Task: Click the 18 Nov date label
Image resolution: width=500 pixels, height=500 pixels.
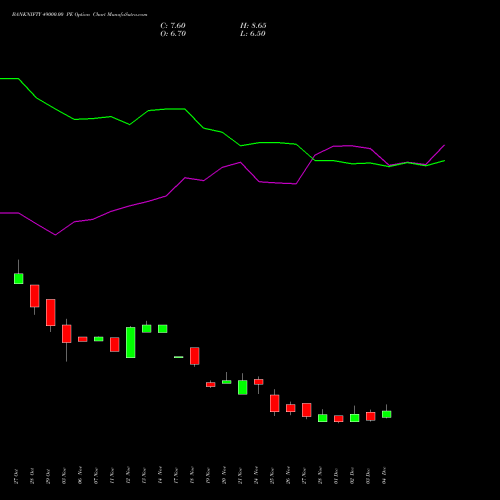Action: [192, 476]
